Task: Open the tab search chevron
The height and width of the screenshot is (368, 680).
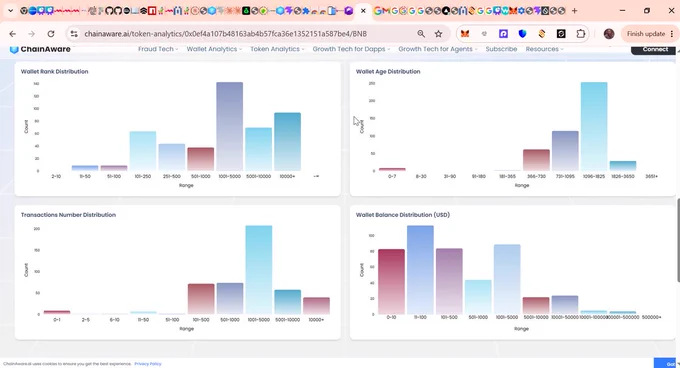Action: (x=10, y=10)
